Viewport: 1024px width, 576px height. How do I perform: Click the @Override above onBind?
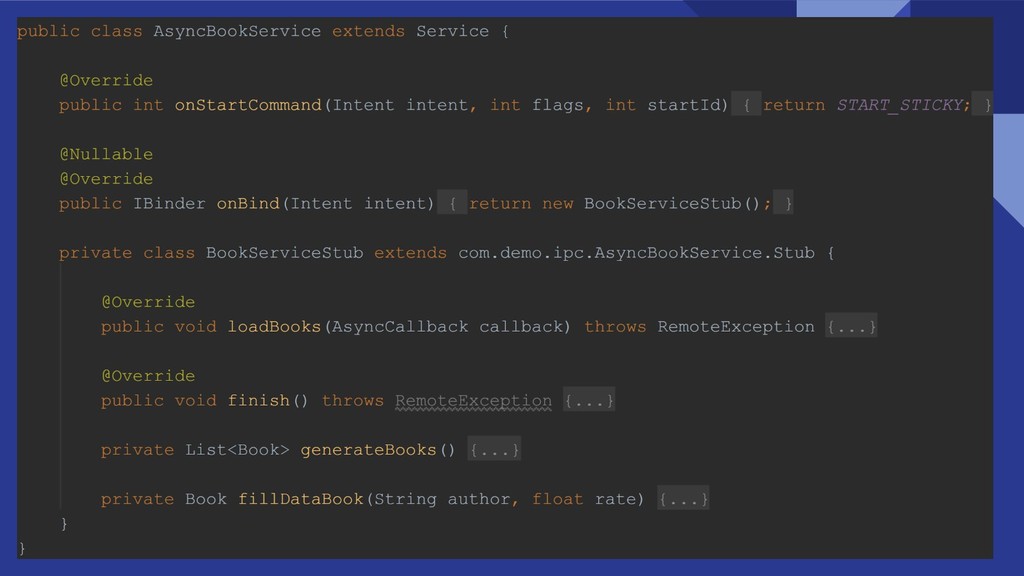pos(106,179)
